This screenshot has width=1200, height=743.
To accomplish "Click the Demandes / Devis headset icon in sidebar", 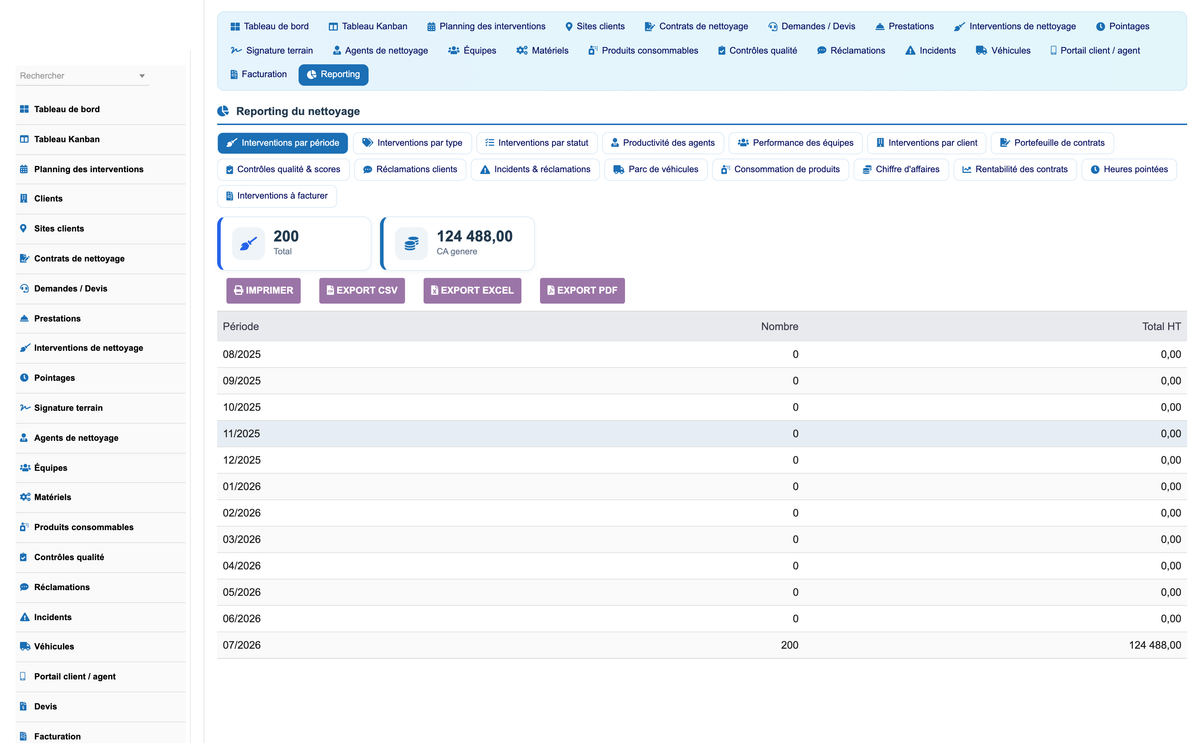I will point(24,288).
